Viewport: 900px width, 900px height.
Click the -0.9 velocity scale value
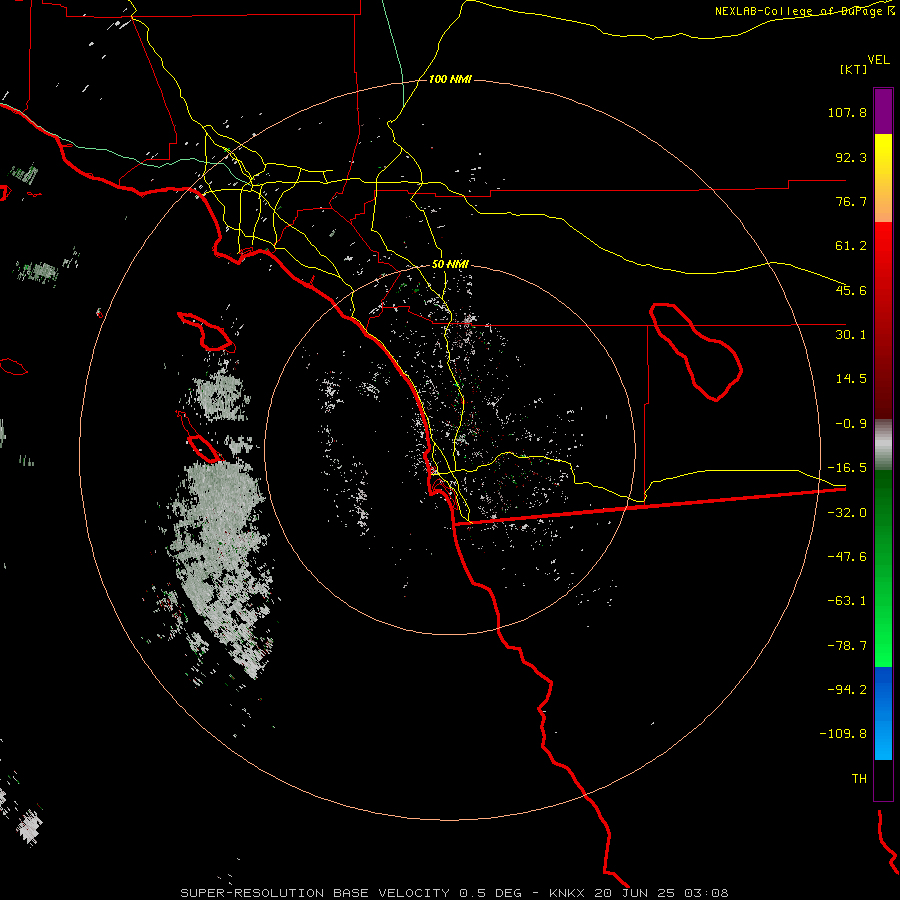coord(851,424)
